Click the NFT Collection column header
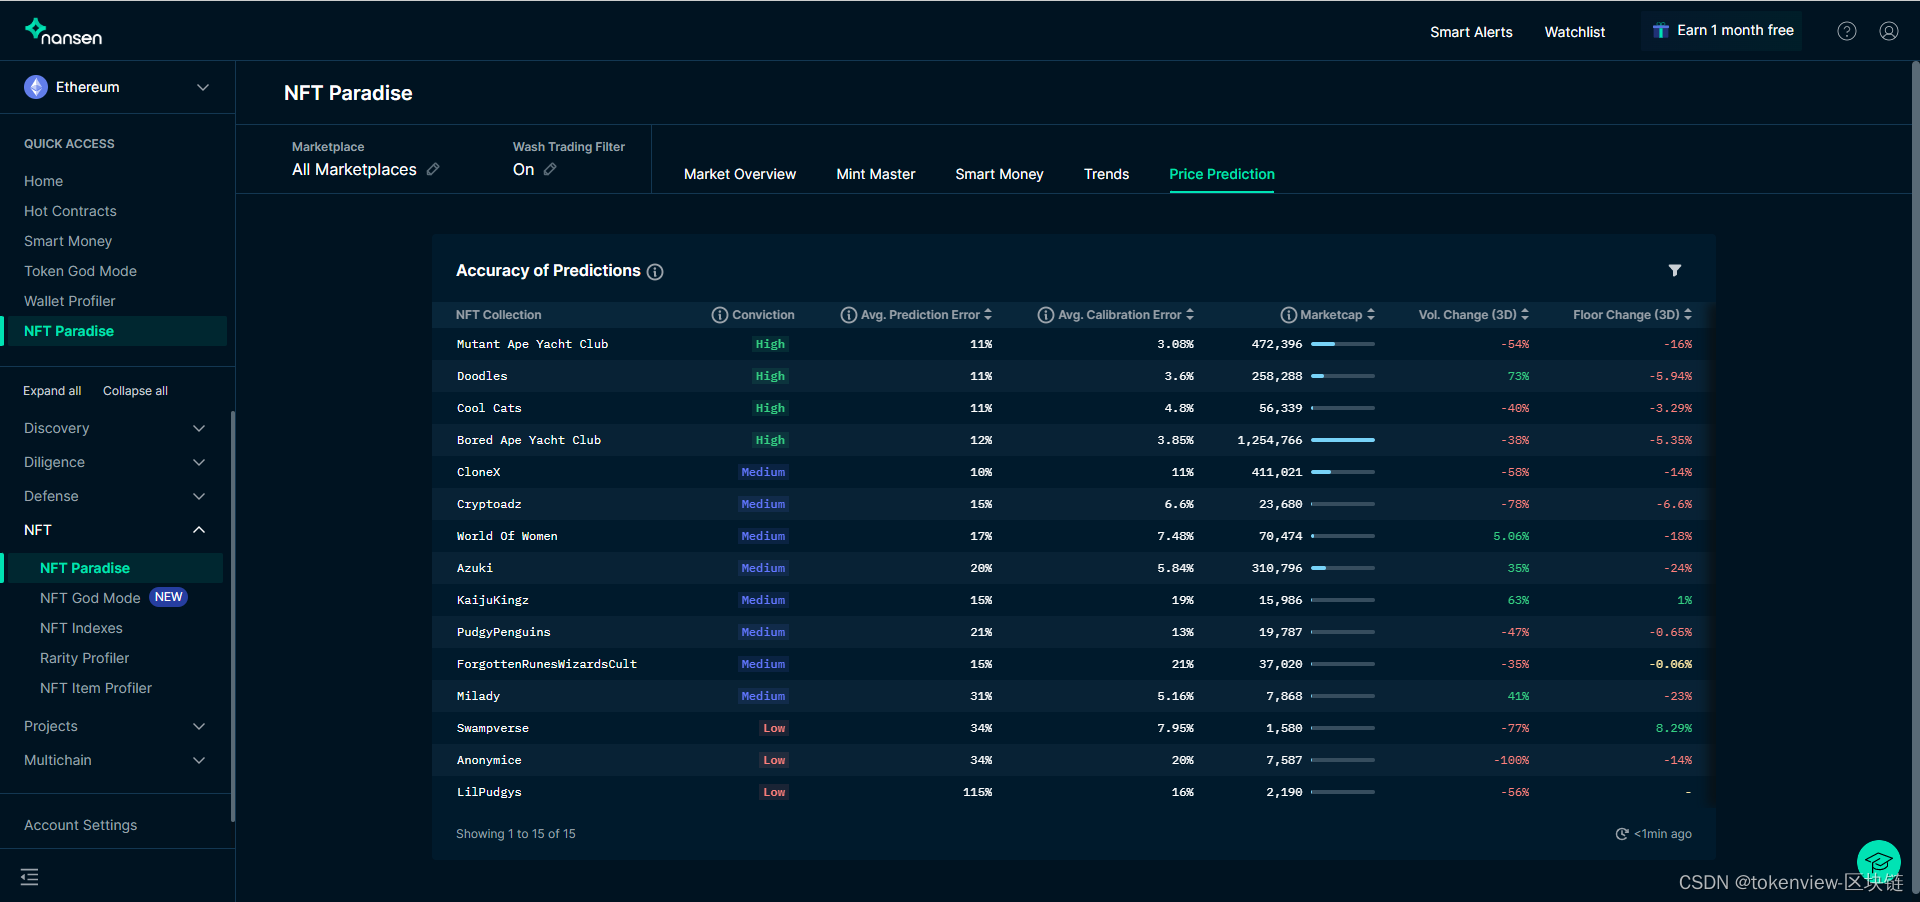The width and height of the screenshot is (1920, 902). tap(498, 315)
